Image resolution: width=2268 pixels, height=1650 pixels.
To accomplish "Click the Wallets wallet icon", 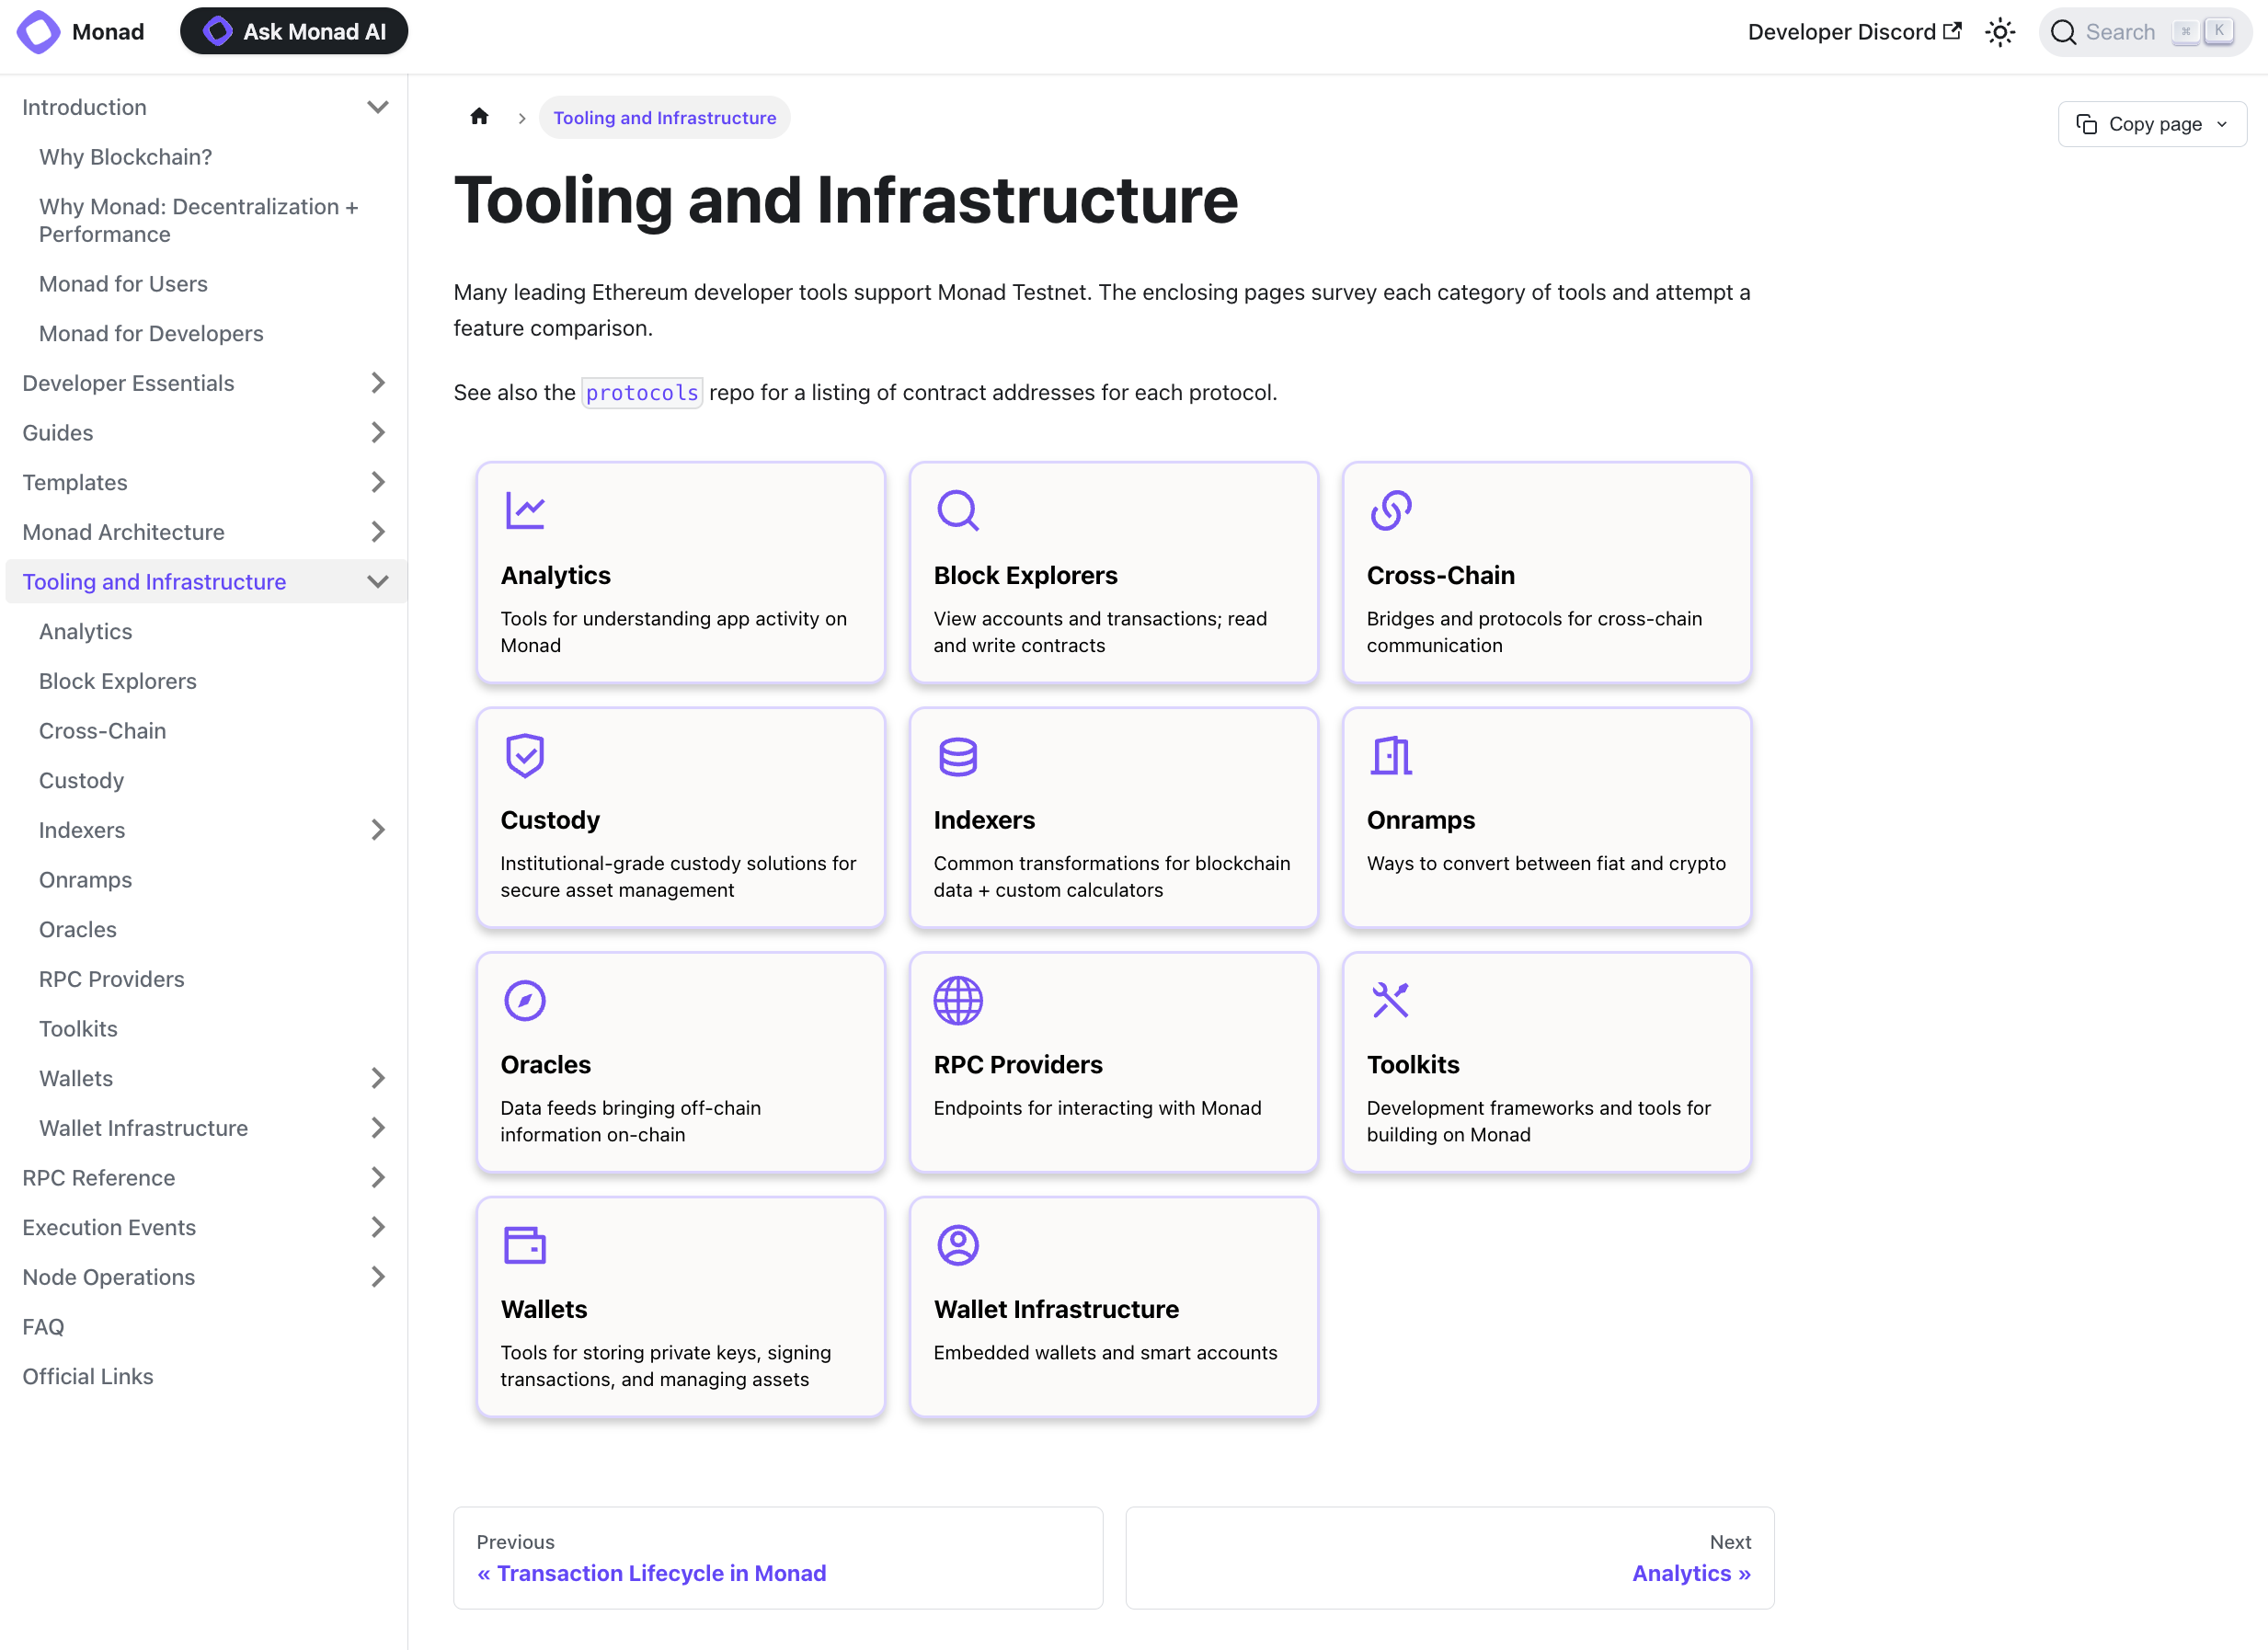I will point(525,1245).
